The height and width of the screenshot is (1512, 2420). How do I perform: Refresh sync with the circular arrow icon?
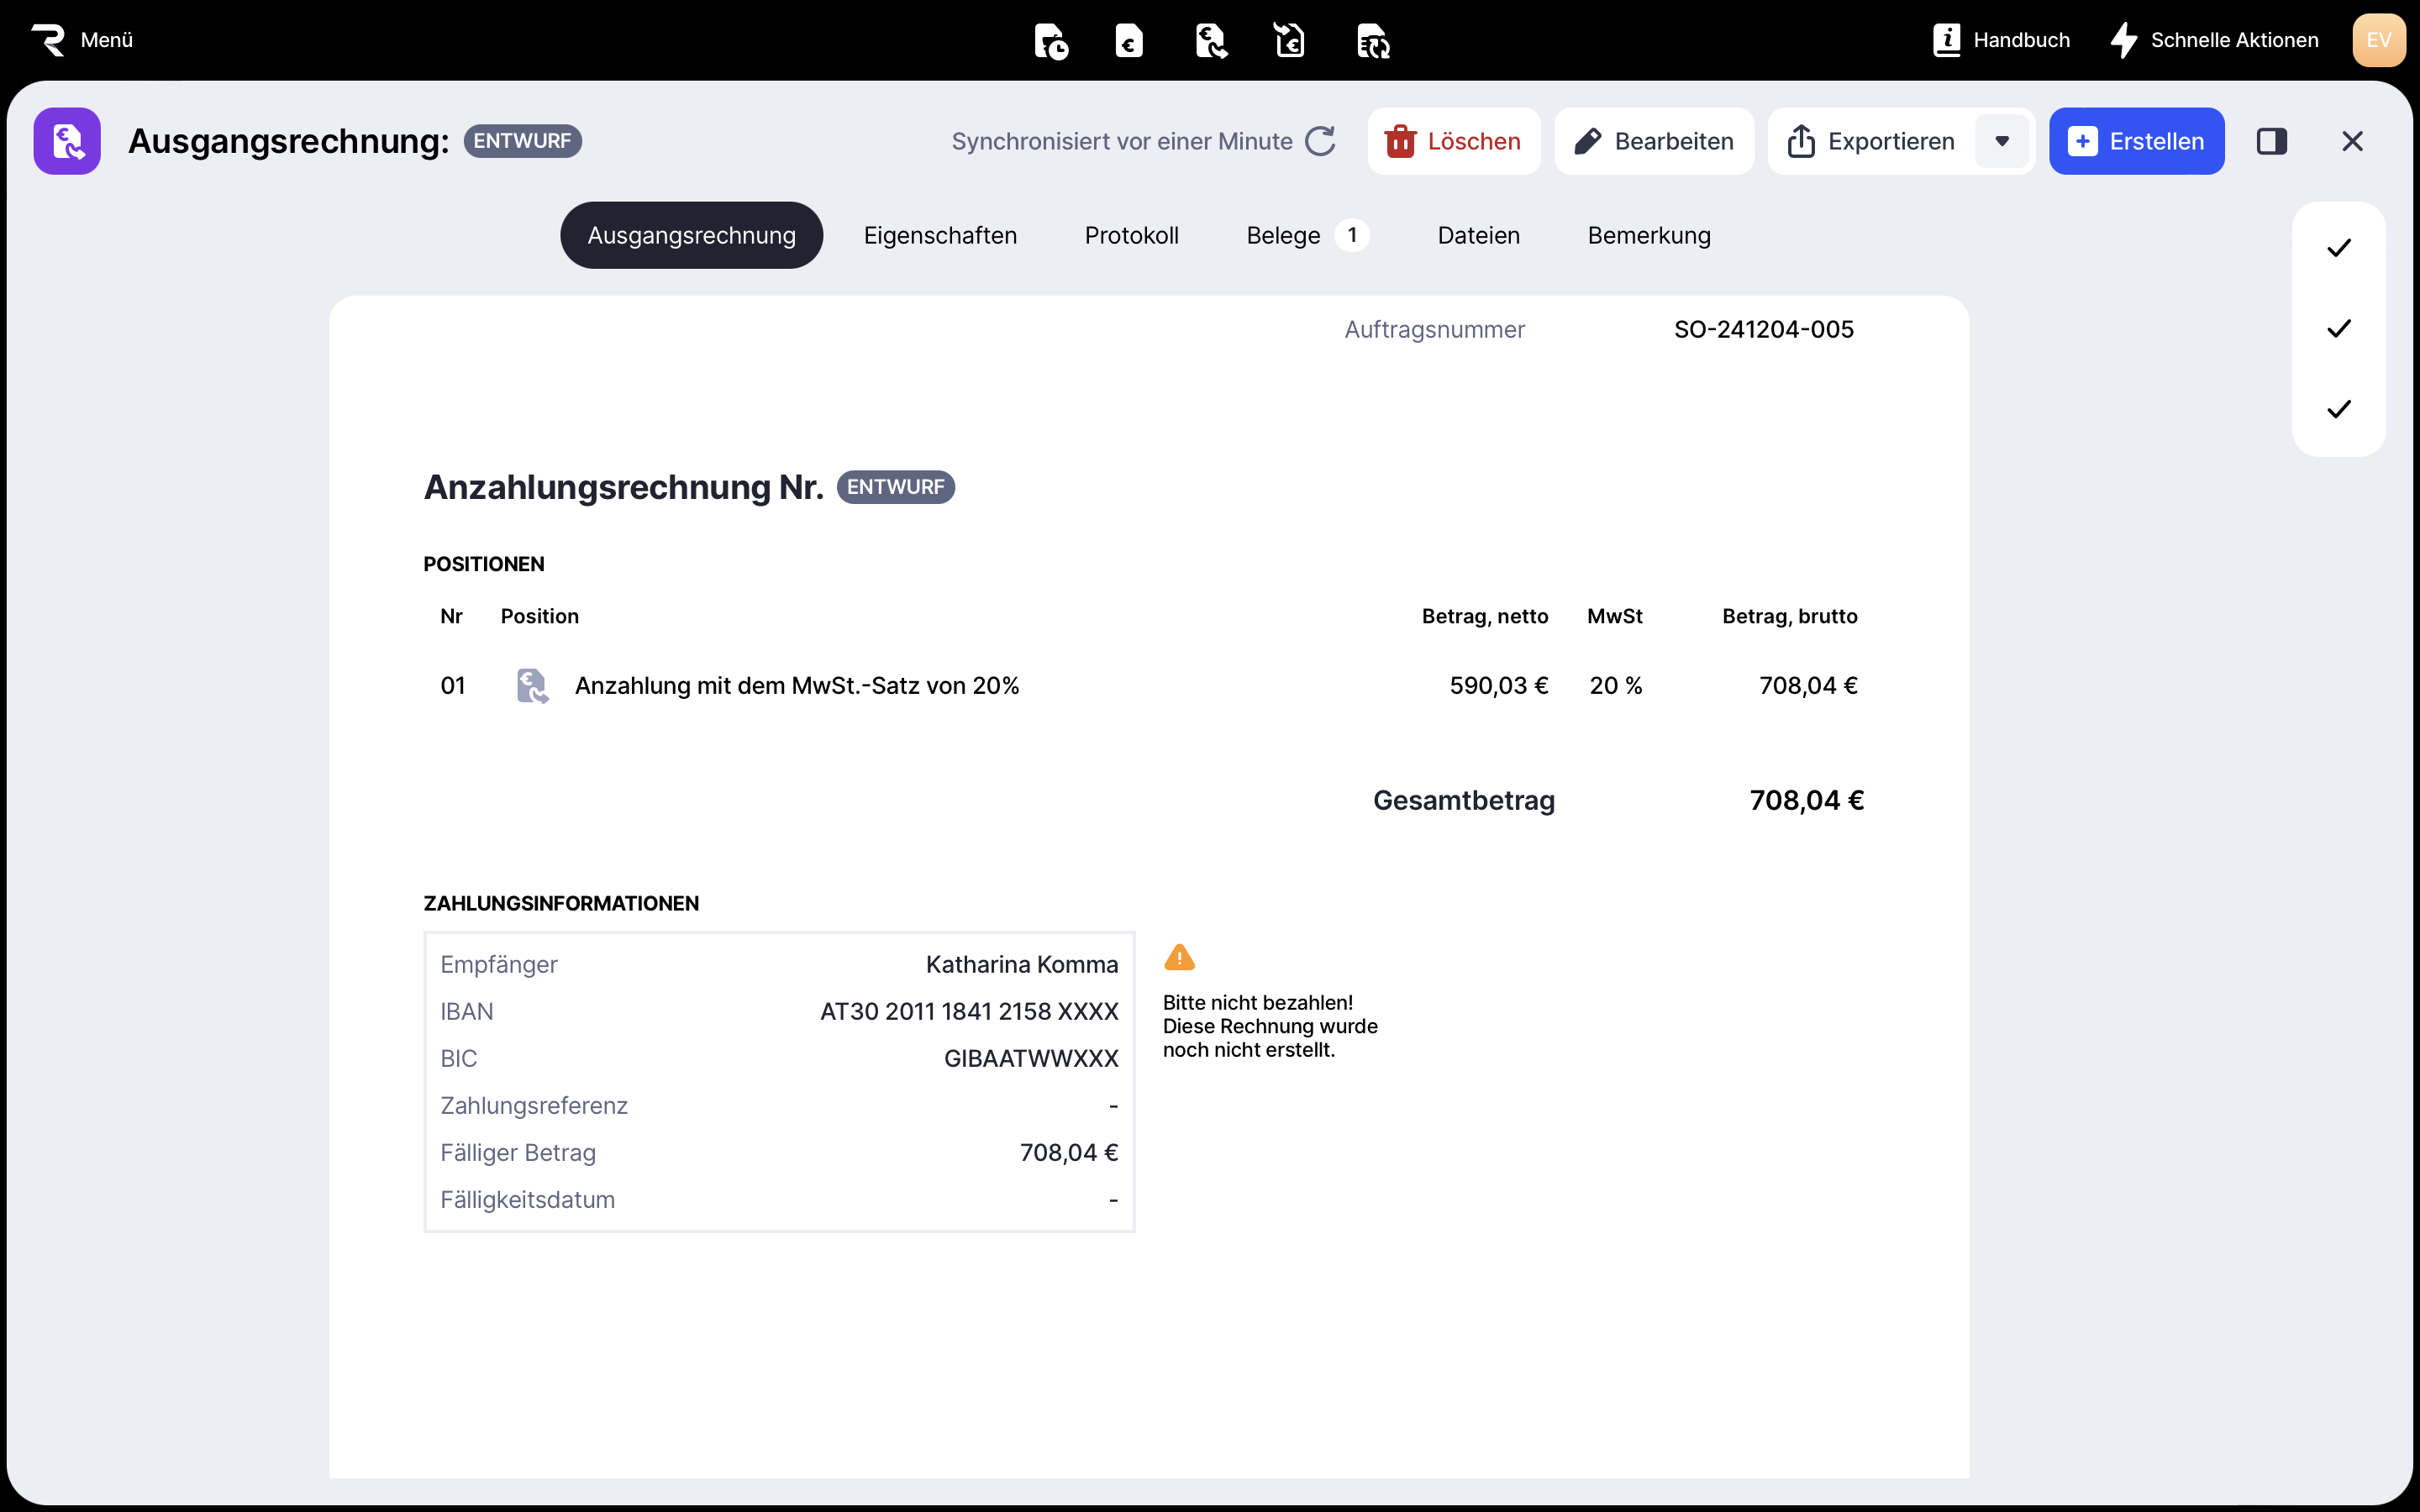coord(1320,141)
